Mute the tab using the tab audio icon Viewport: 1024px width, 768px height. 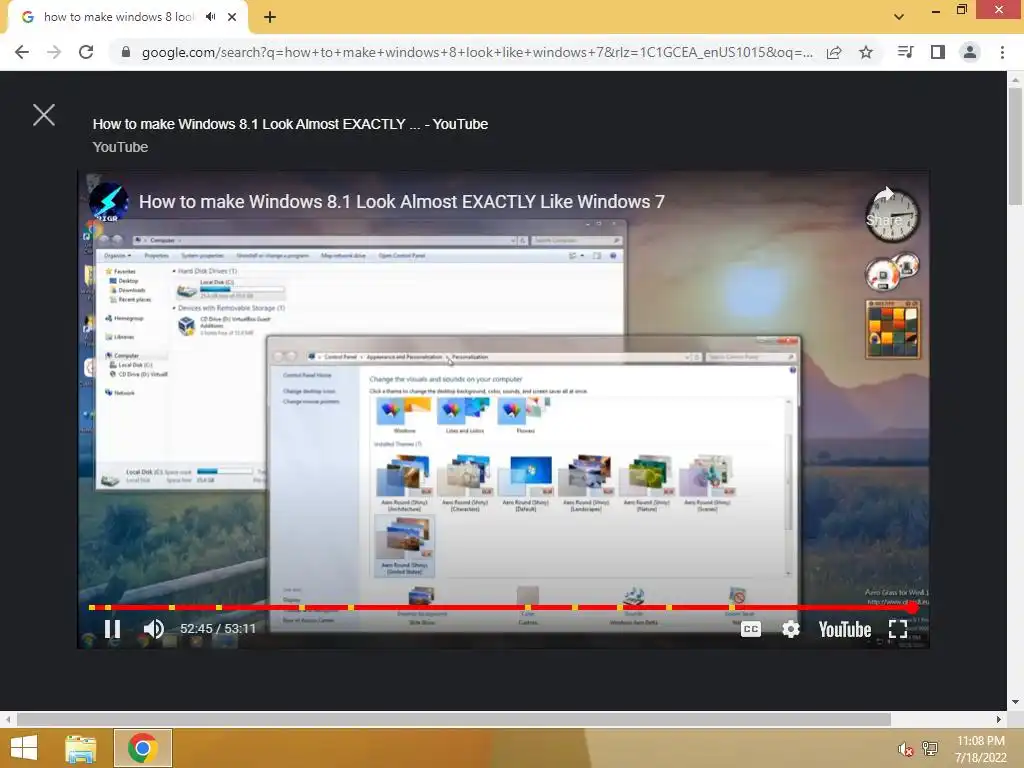[210, 17]
